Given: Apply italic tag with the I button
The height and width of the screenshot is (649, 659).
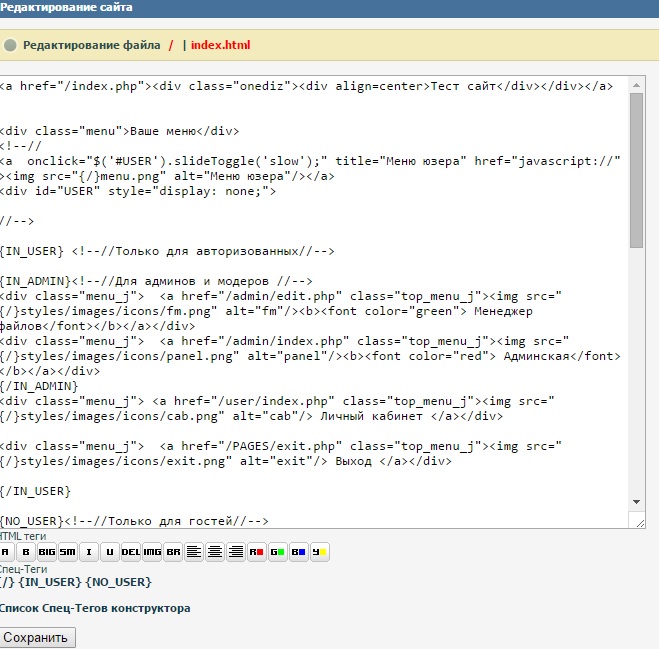Looking at the screenshot, I should 89,552.
